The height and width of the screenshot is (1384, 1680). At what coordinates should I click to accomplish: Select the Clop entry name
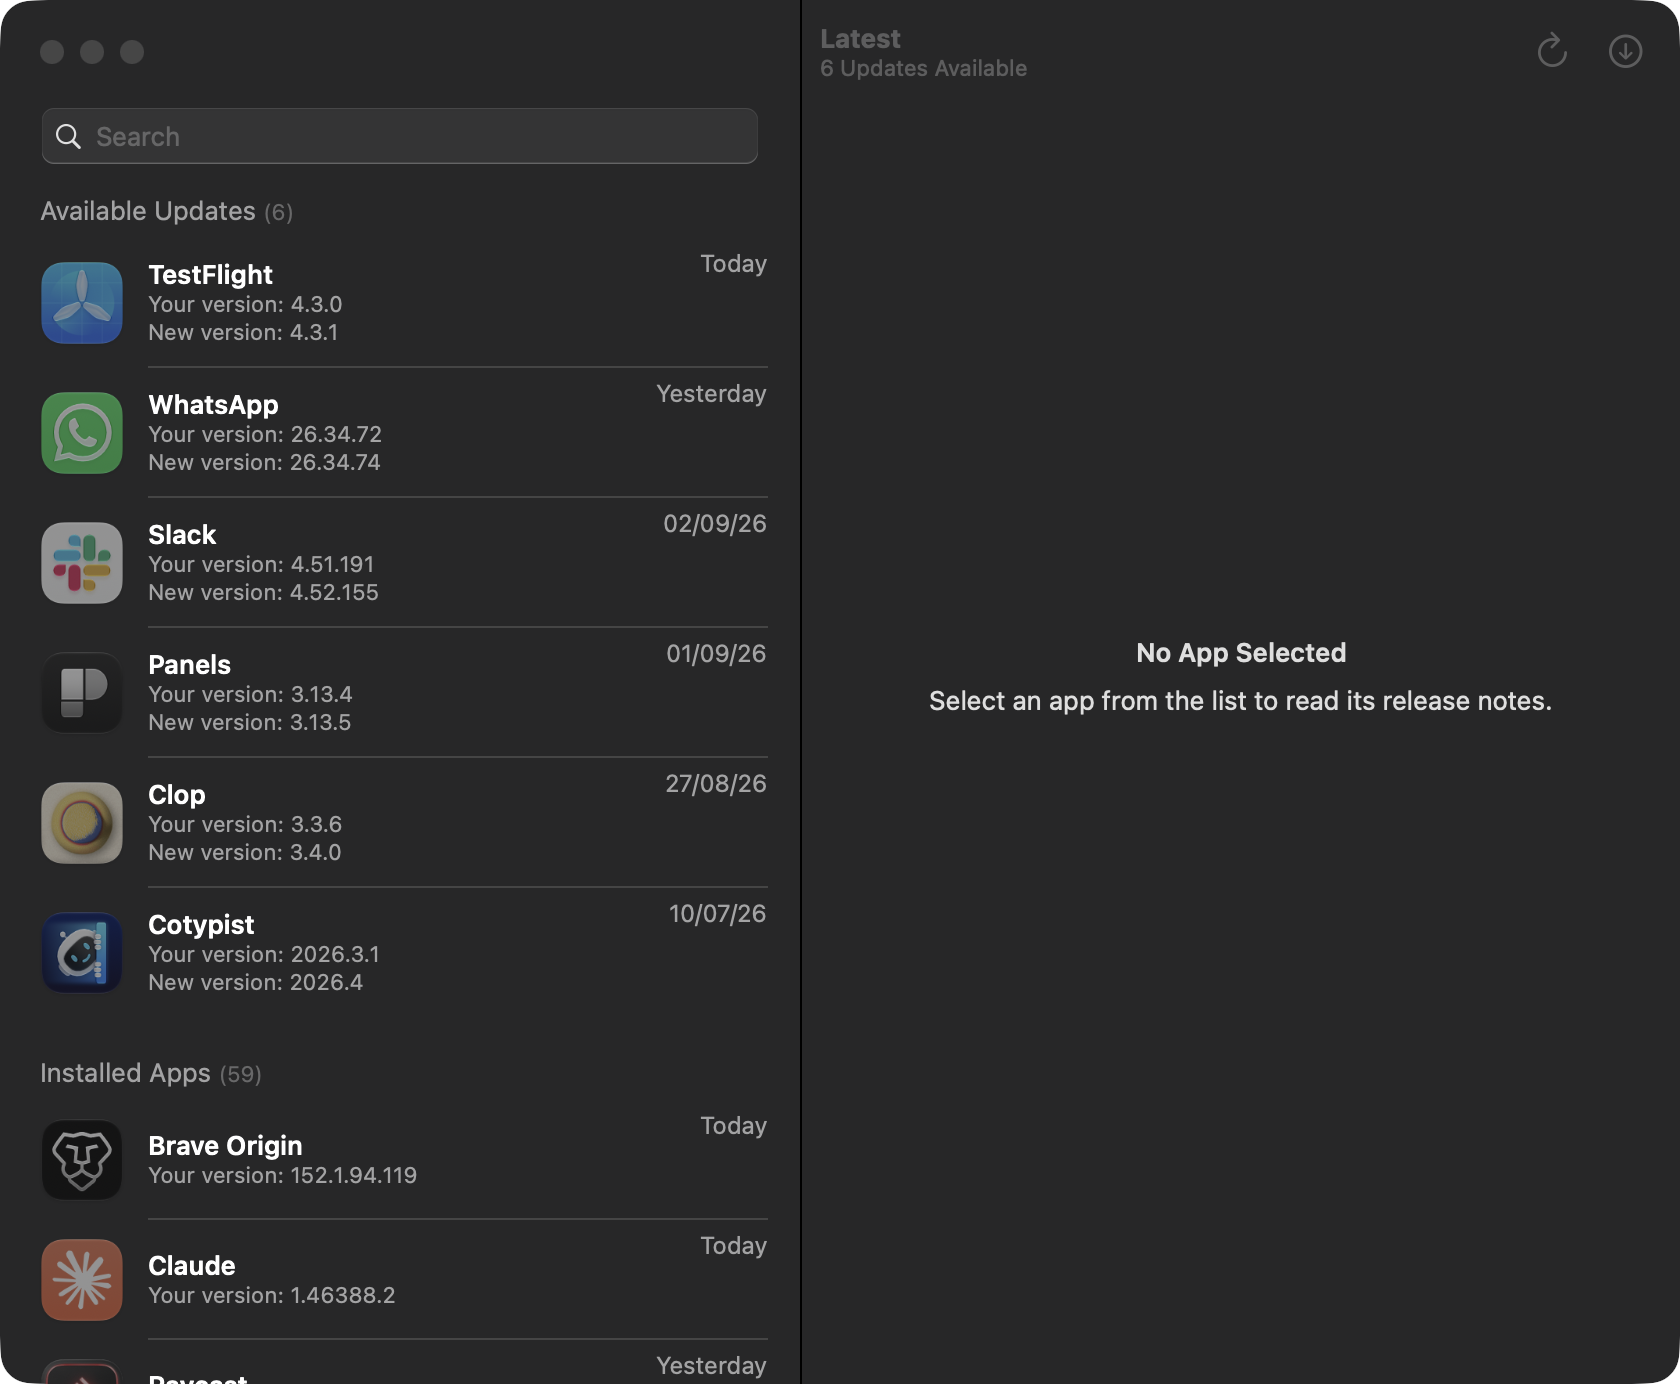(177, 795)
